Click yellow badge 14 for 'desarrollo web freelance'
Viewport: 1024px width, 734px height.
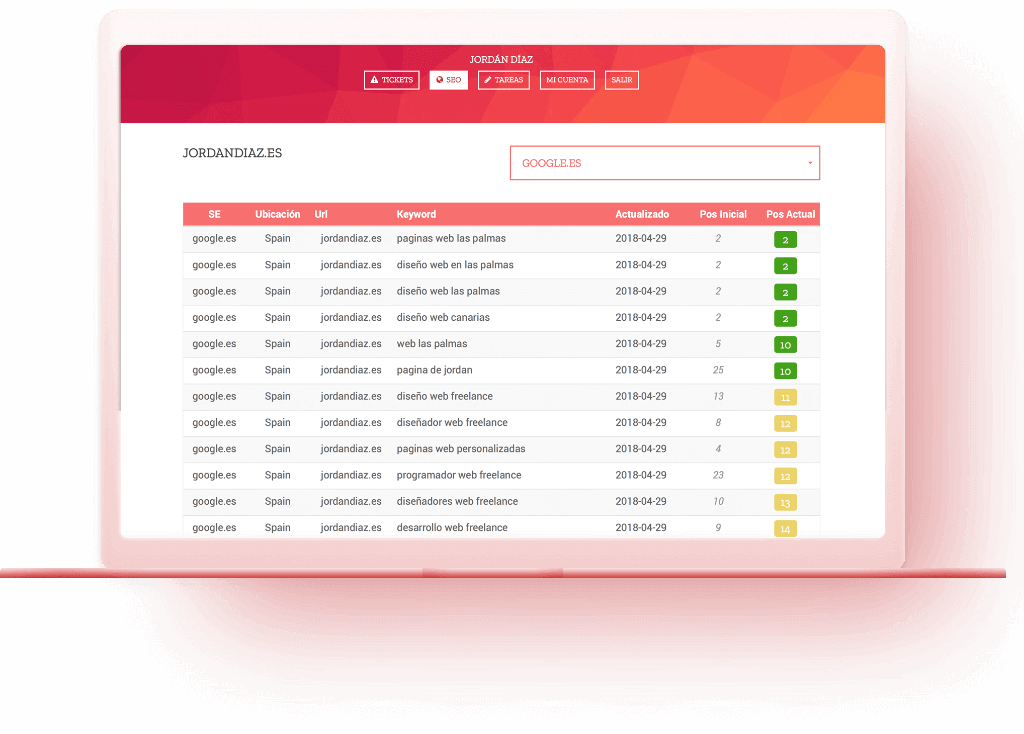[785, 528]
